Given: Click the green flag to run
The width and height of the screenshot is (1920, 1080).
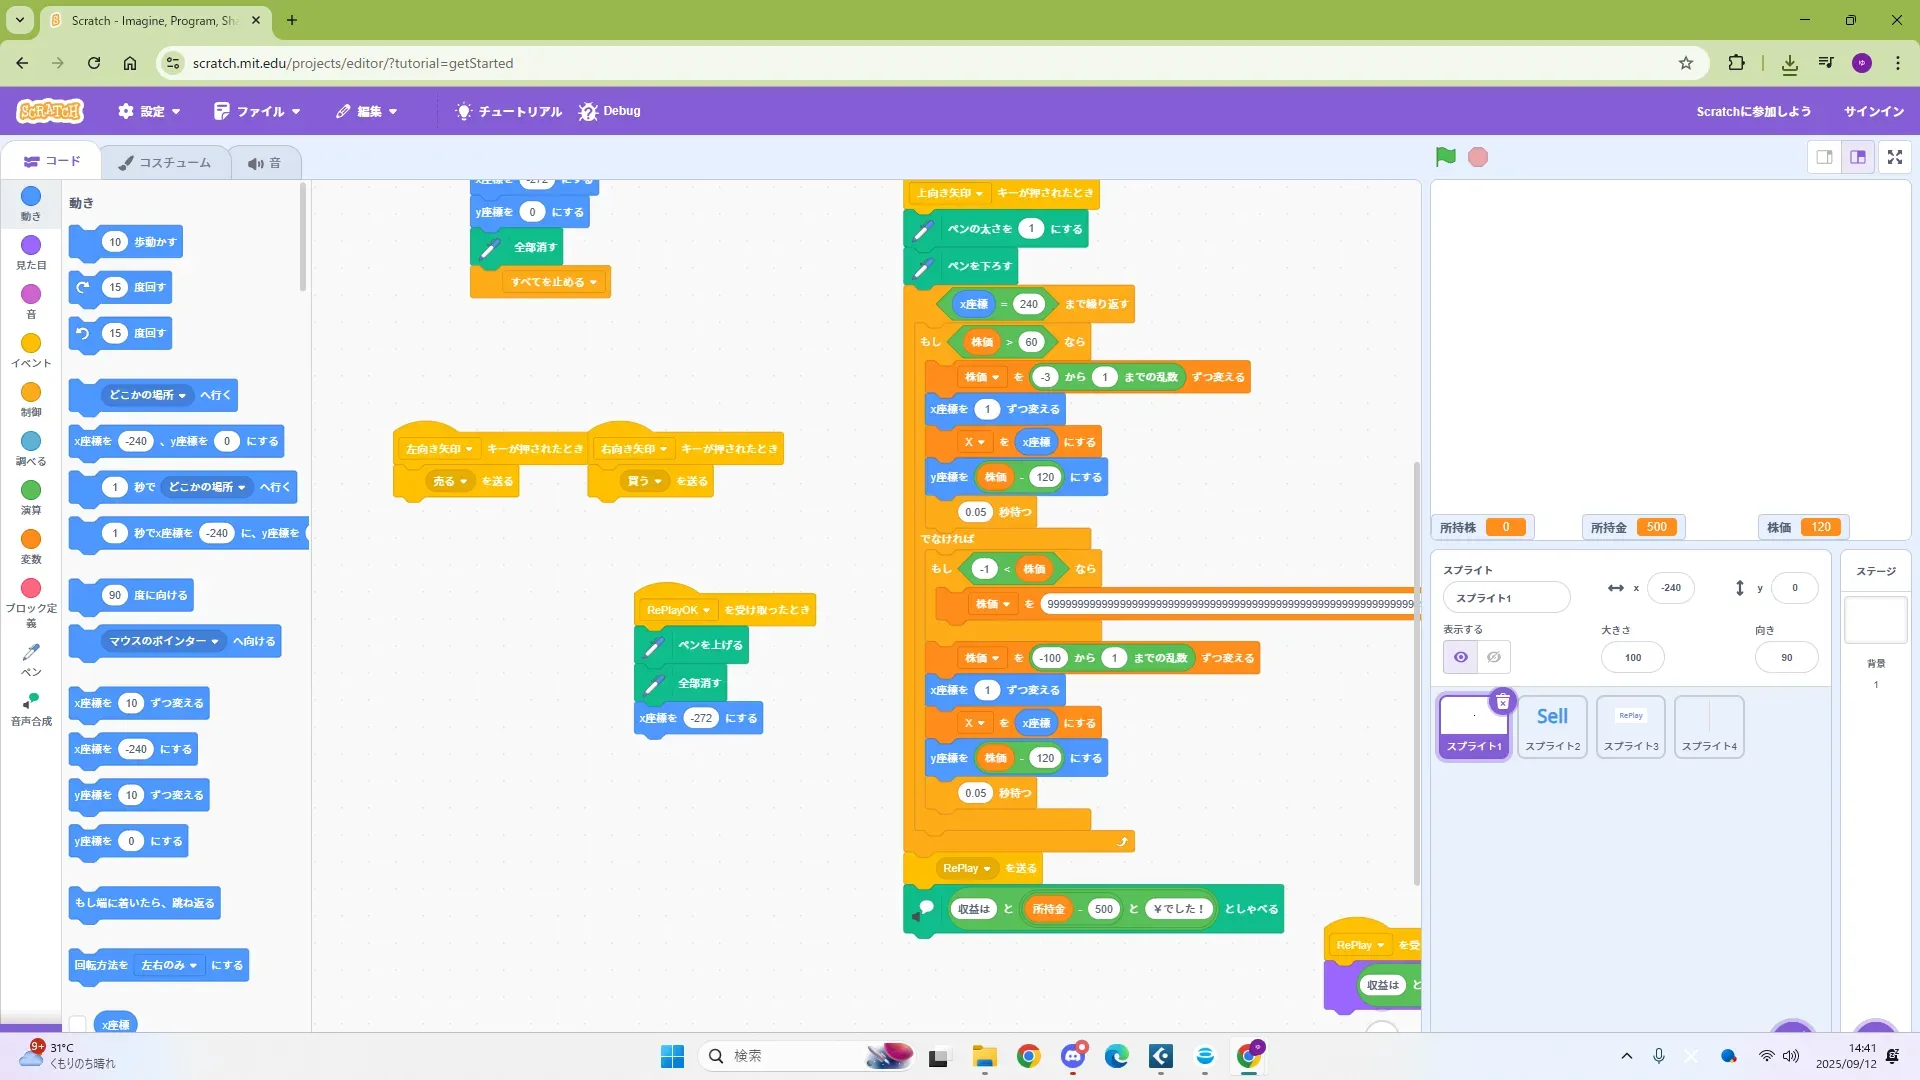Looking at the screenshot, I should coord(1445,157).
